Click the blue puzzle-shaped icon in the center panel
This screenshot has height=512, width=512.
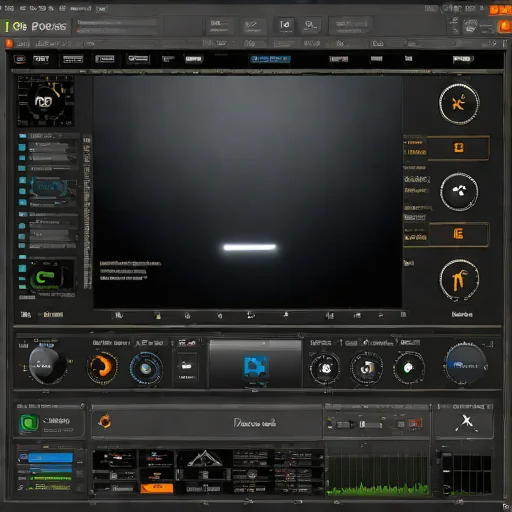(256, 367)
